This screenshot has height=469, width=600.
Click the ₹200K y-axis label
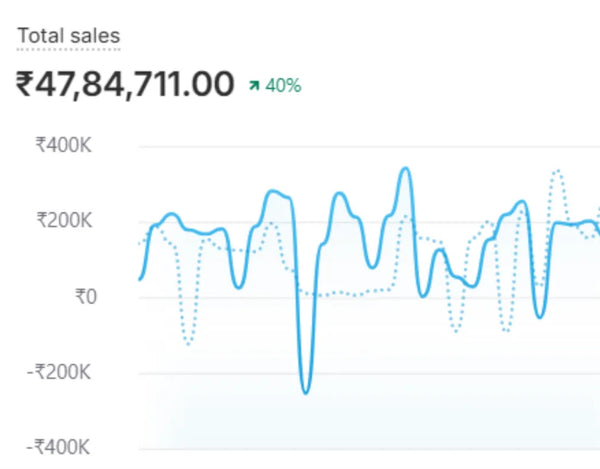[64, 221]
